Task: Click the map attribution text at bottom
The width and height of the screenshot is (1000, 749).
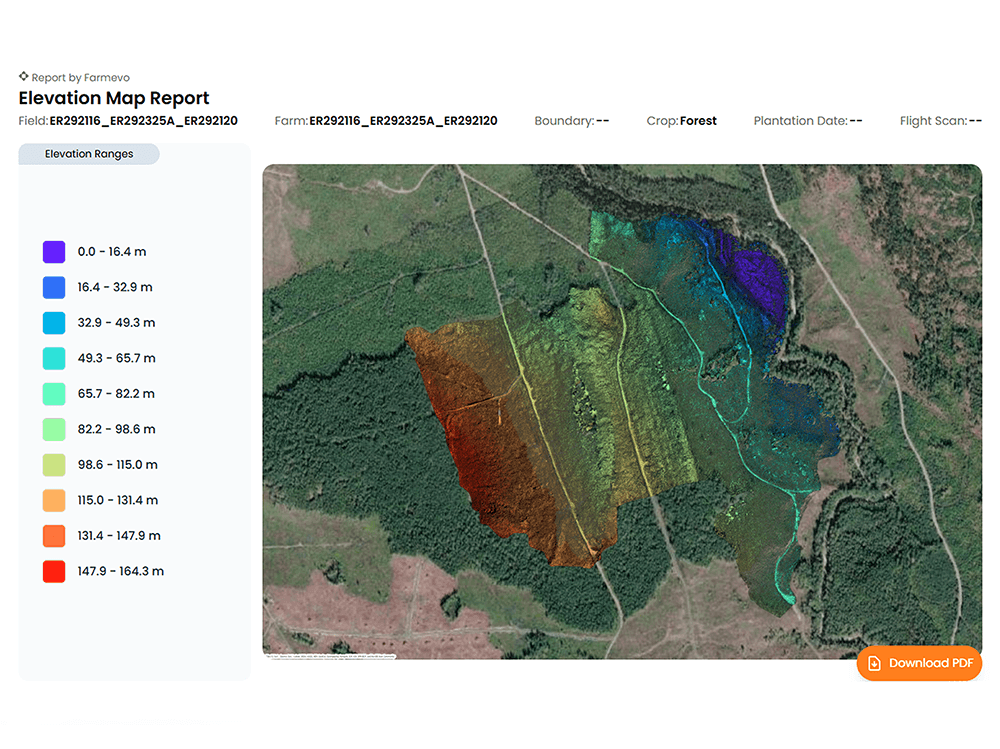Action: coord(330,656)
